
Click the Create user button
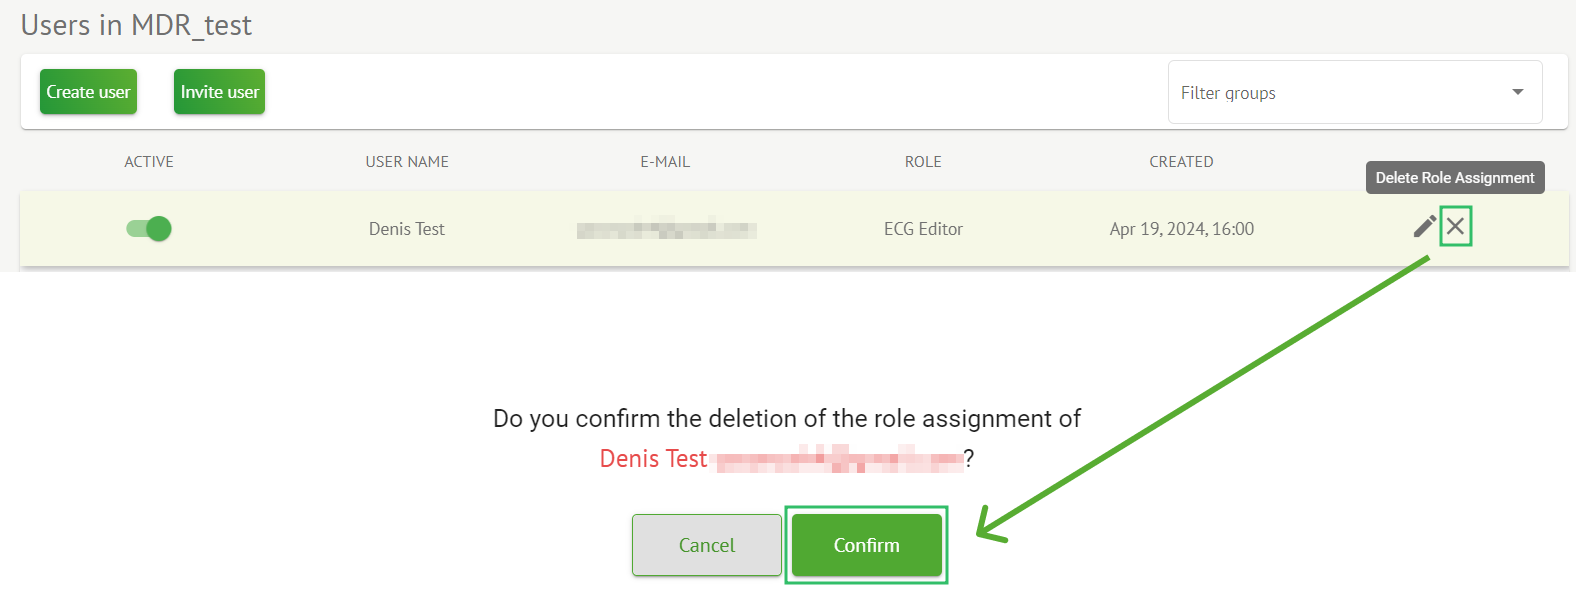click(88, 92)
